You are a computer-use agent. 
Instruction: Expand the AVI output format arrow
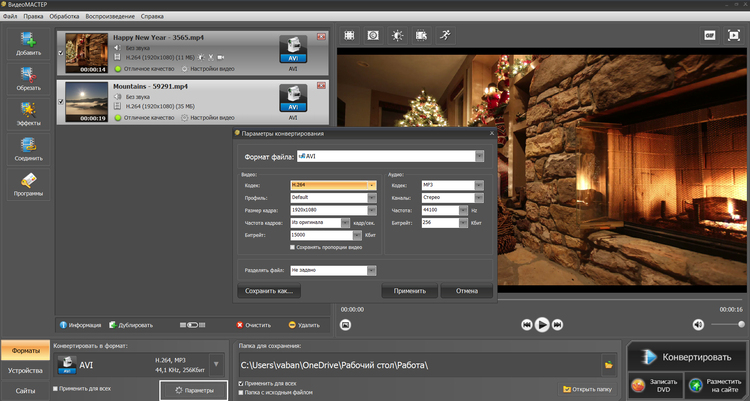click(x=216, y=365)
